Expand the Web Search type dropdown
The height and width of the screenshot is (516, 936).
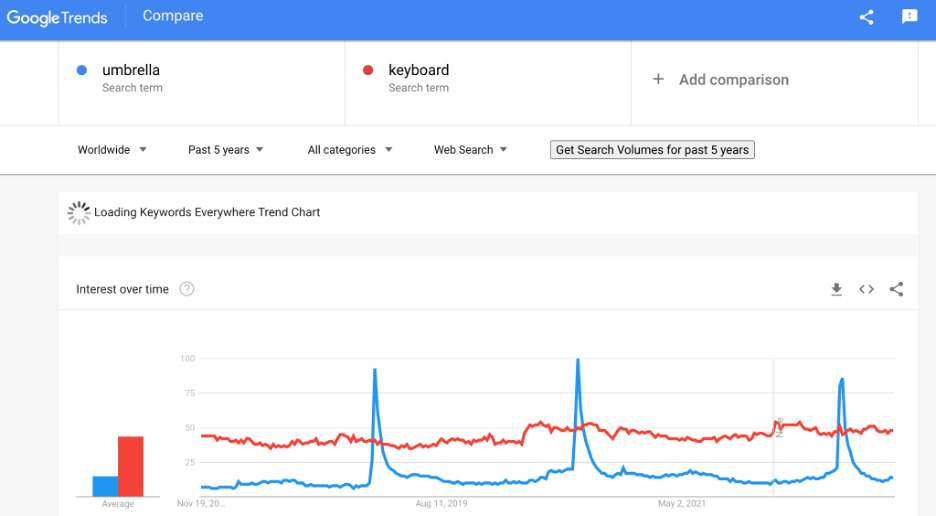(470, 150)
